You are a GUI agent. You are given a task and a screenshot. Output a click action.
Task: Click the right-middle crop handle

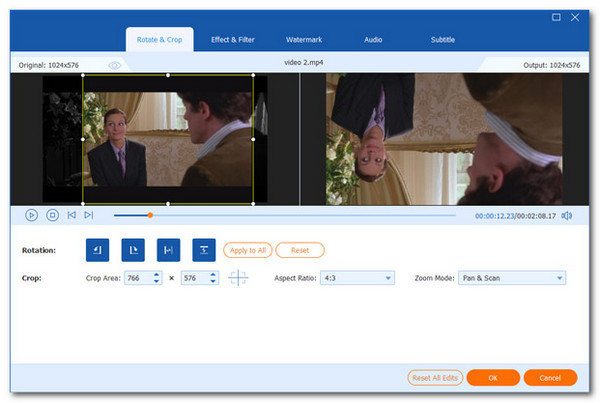pyautogui.click(x=253, y=139)
